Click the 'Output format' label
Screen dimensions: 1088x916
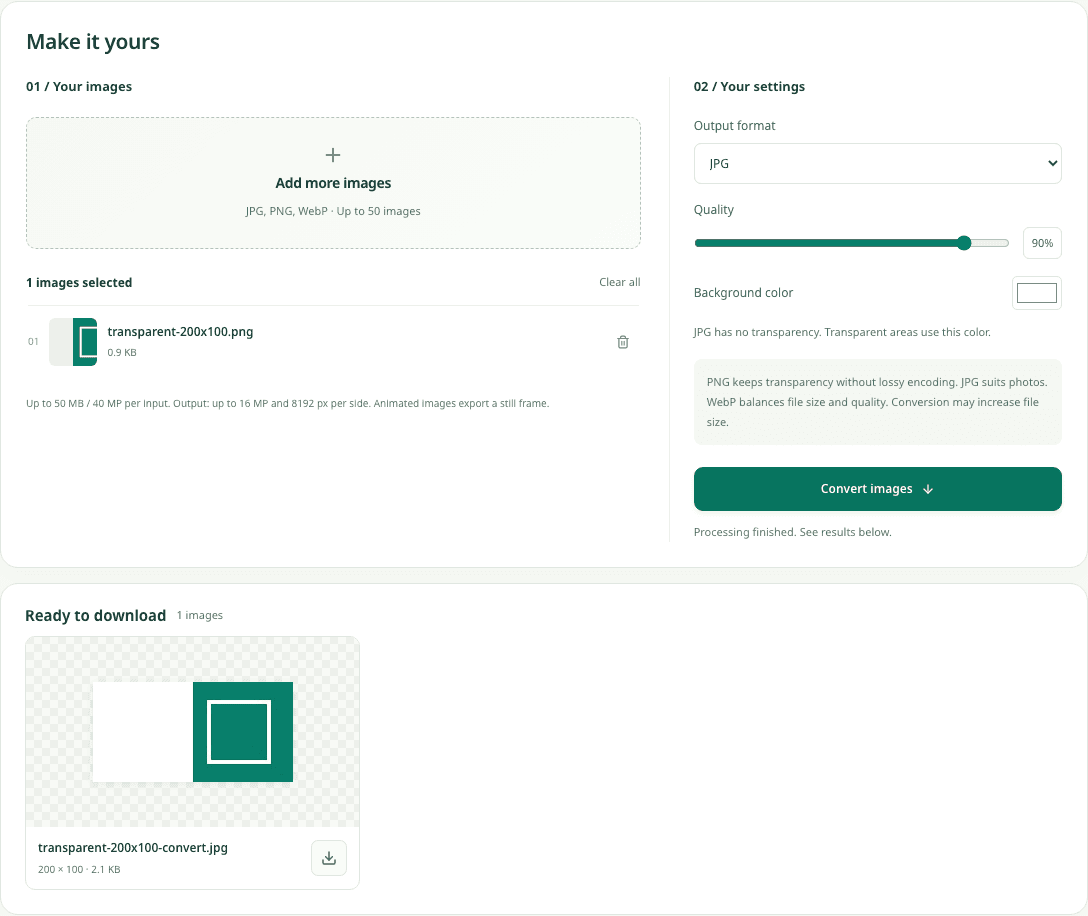point(734,126)
